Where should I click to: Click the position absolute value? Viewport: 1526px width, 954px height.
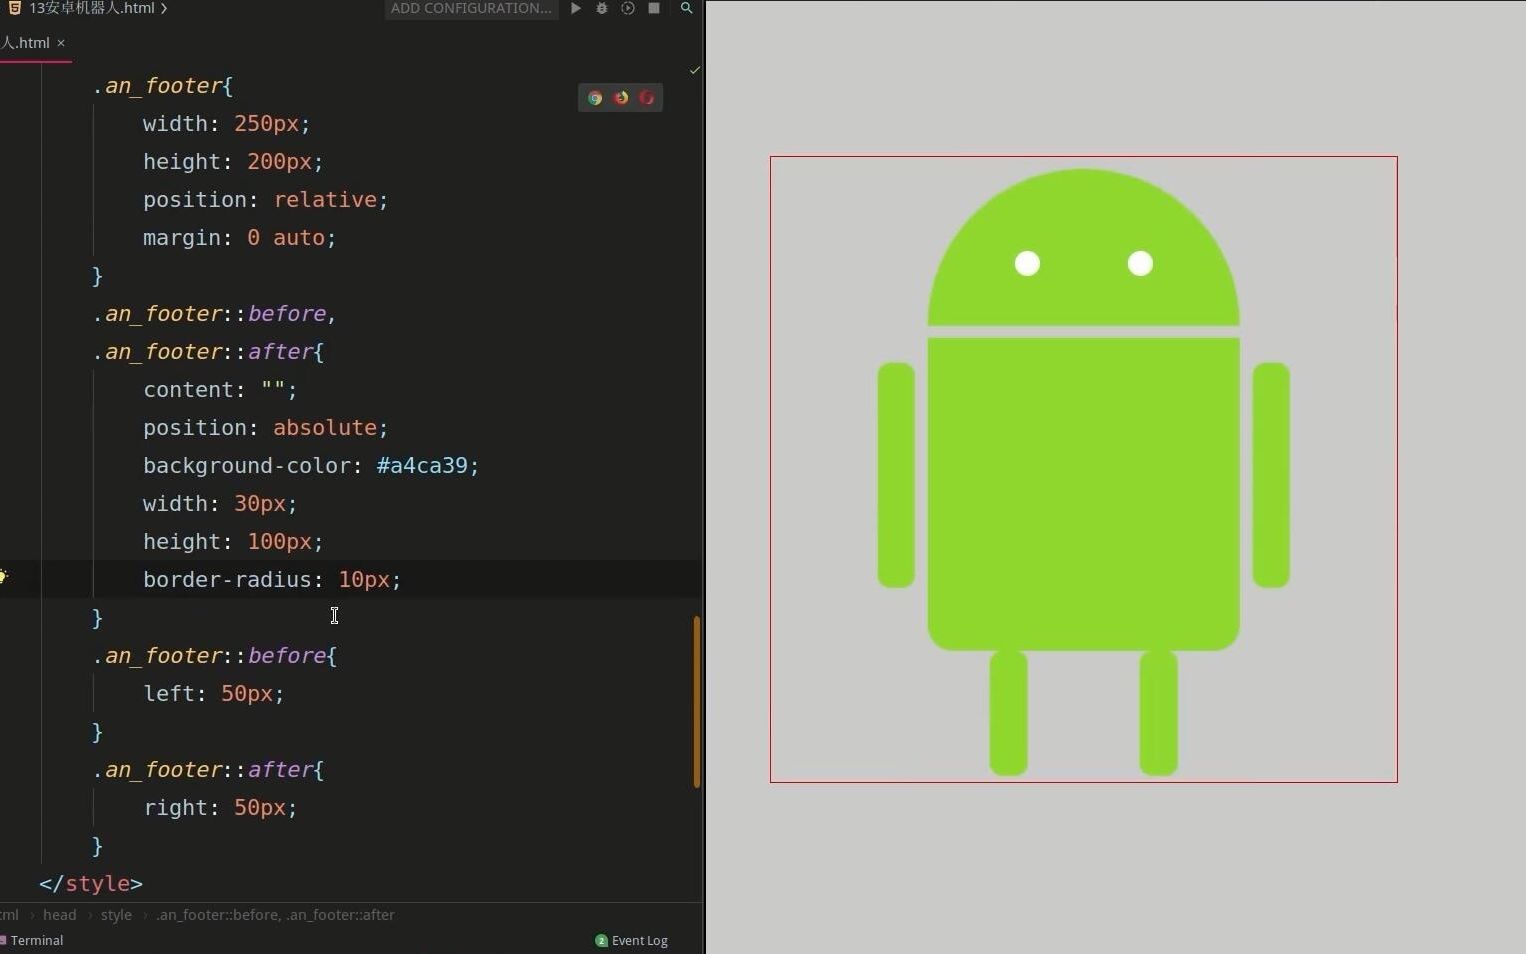[325, 428]
